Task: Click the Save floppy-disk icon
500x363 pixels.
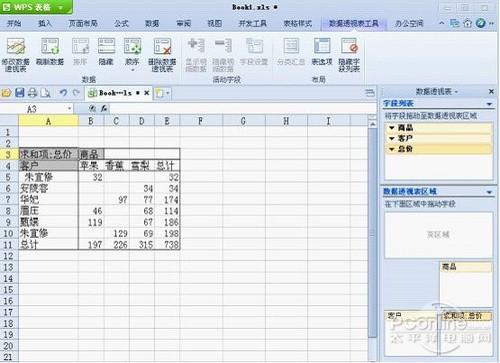Action: pyautogui.click(x=20, y=93)
